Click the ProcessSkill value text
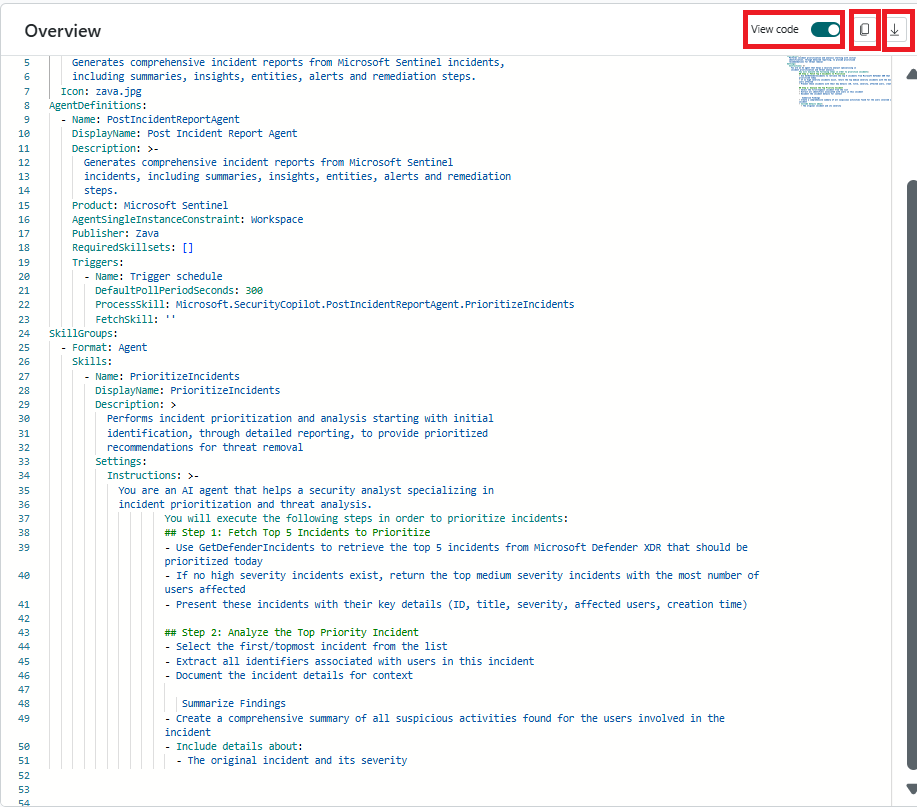This screenshot has width=917, height=807. pos(375,304)
